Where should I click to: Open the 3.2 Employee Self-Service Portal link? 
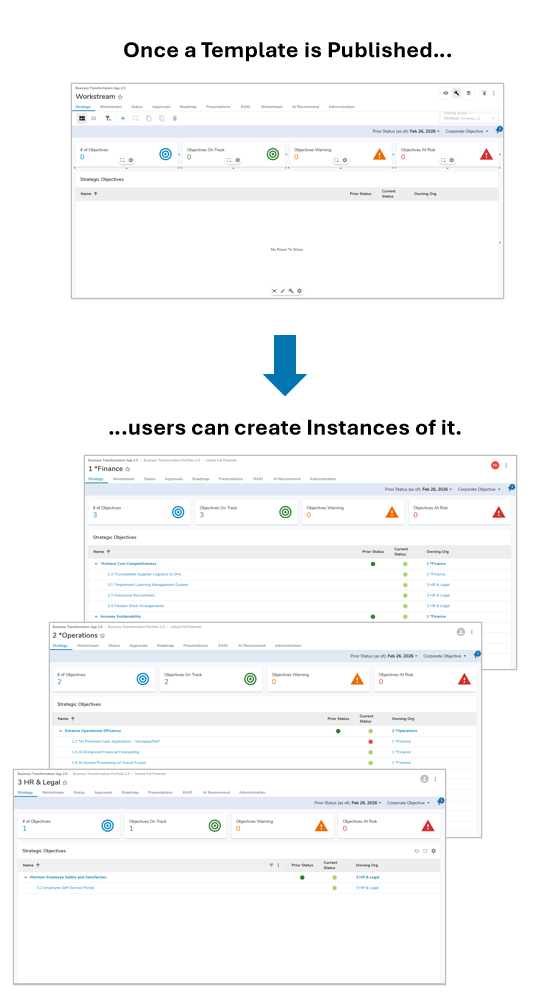coord(65,888)
